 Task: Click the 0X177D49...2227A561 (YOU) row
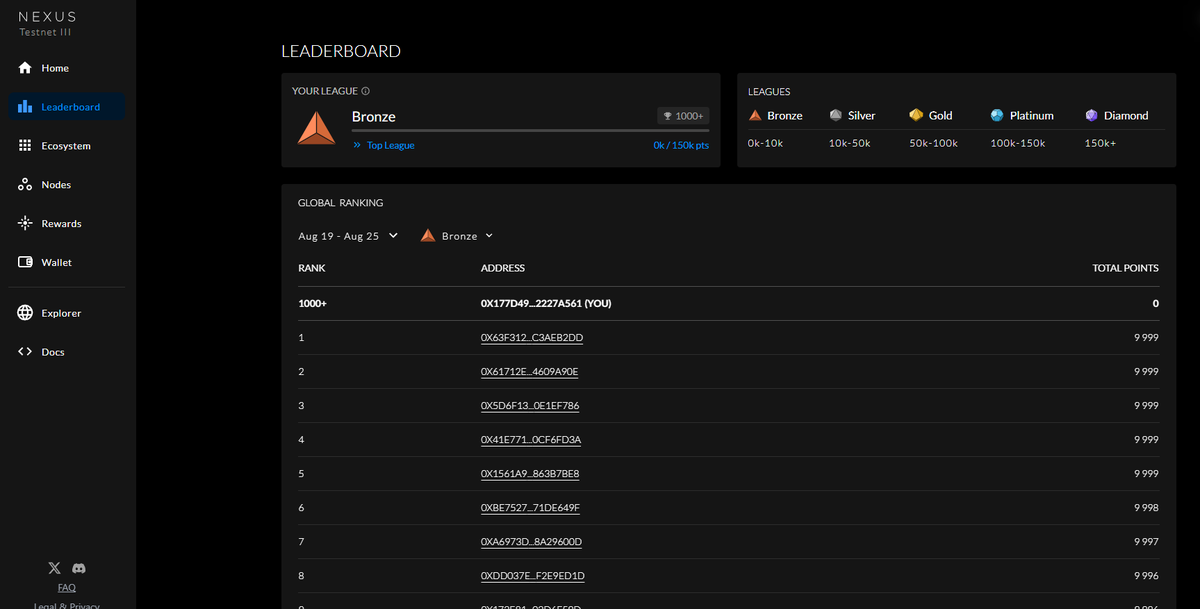point(728,304)
